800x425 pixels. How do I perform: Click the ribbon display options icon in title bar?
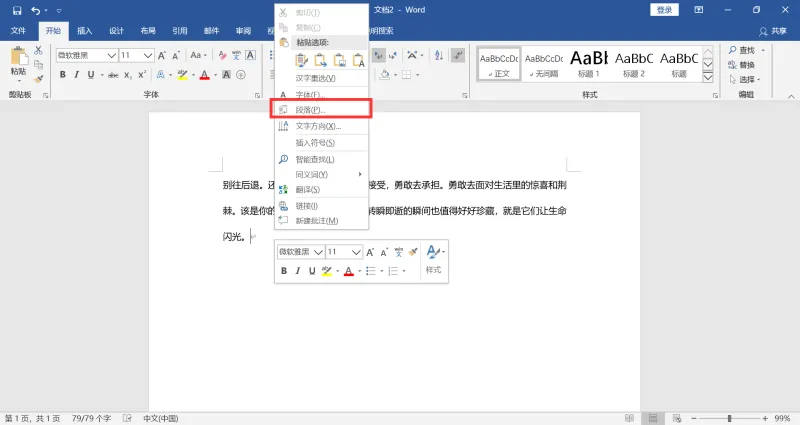(x=698, y=10)
